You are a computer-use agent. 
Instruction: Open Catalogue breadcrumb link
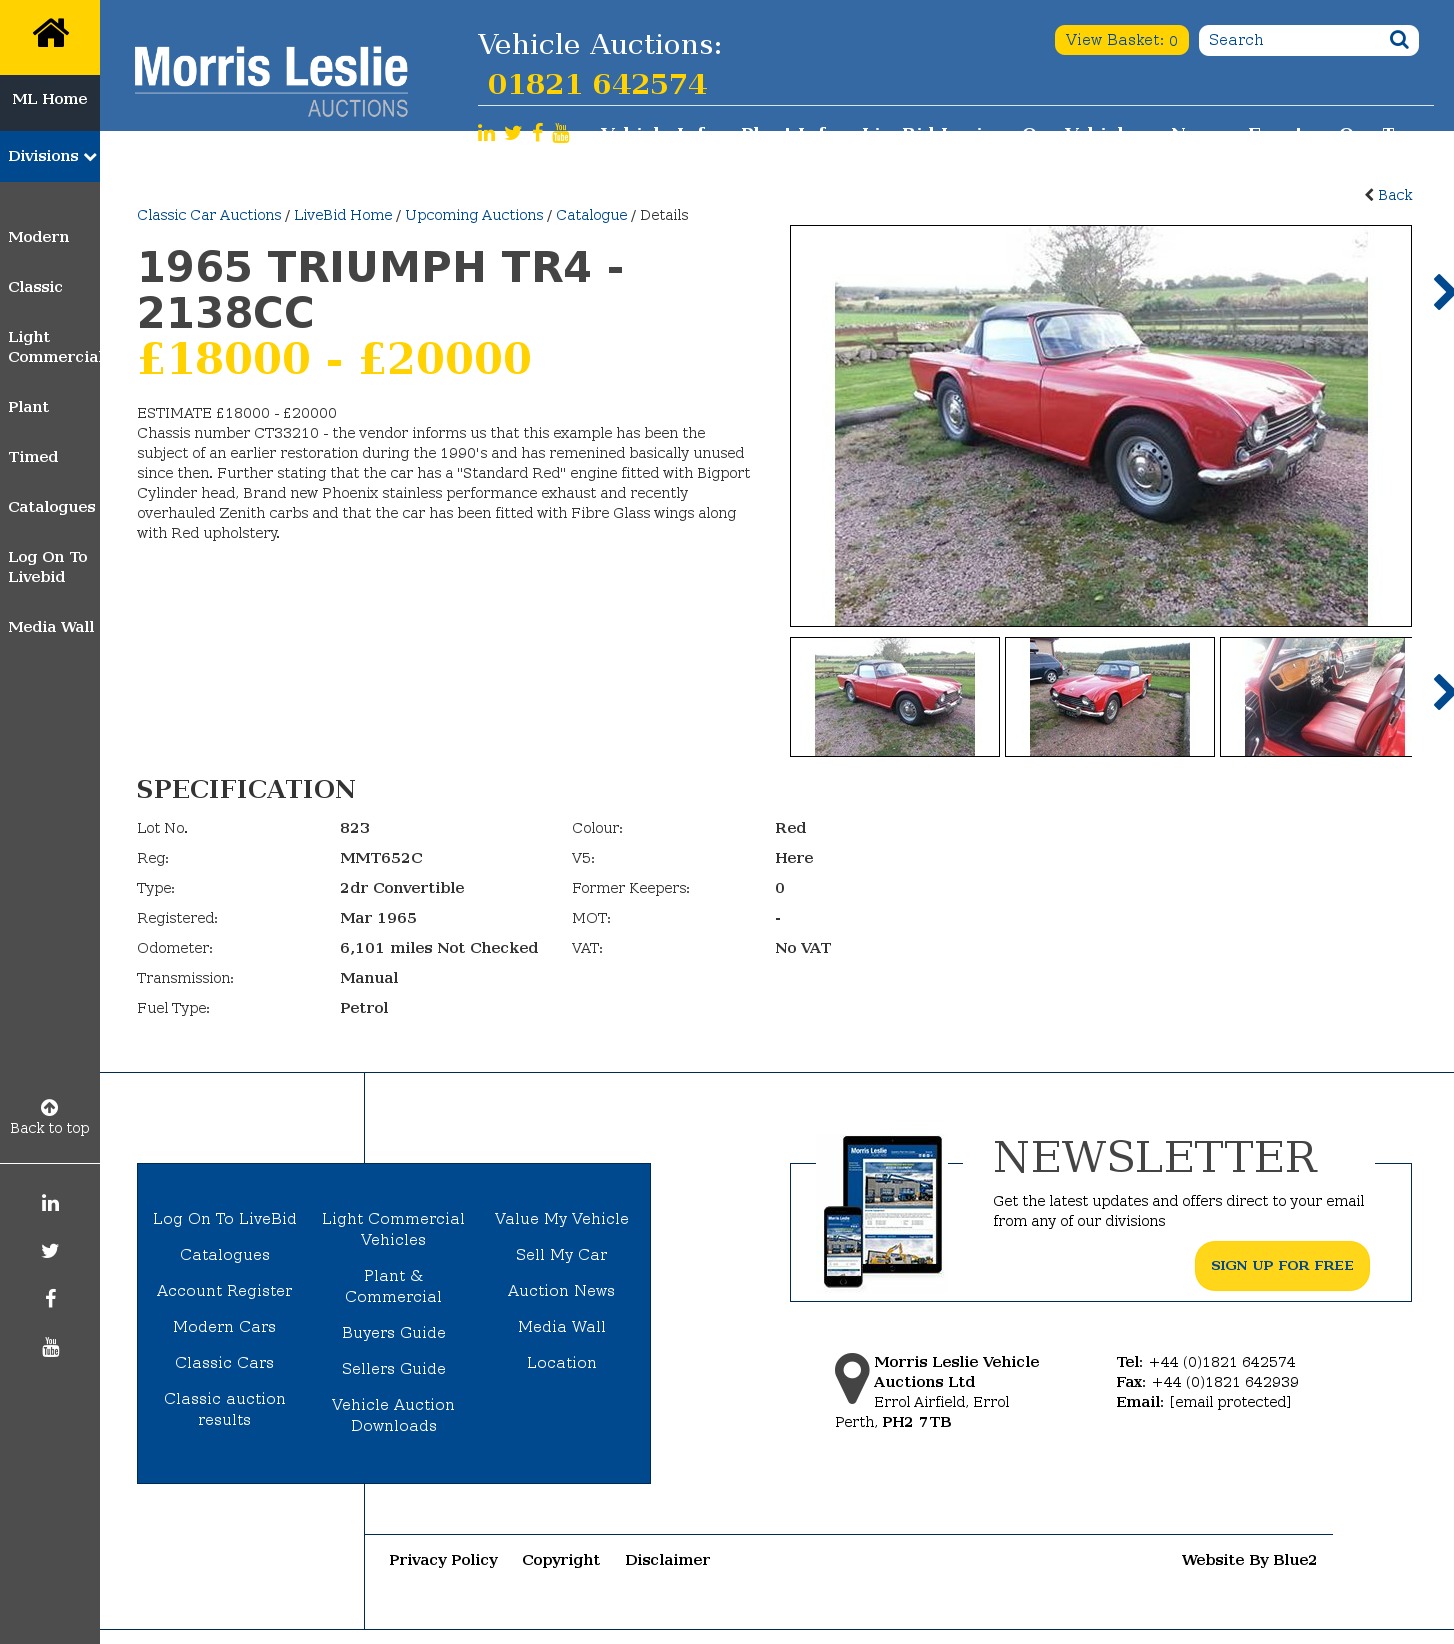[x=592, y=215]
